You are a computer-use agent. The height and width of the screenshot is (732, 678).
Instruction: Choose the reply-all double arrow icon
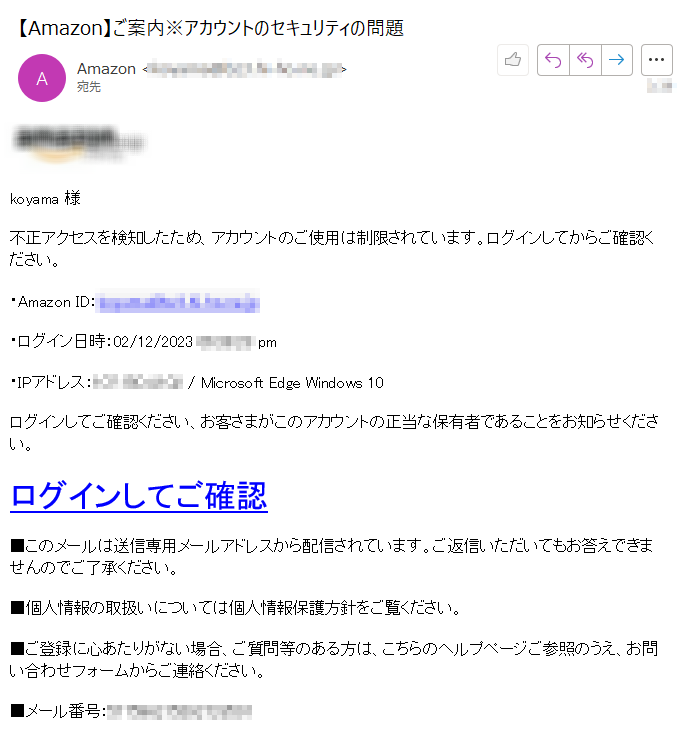pos(585,60)
